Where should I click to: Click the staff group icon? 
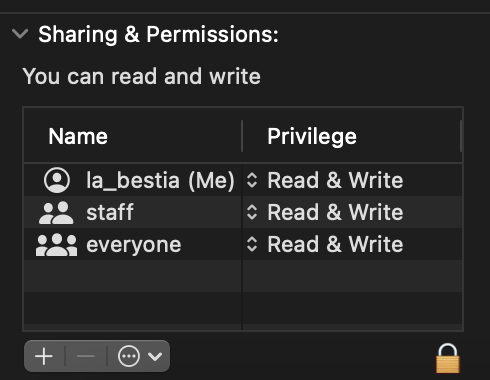click(56, 213)
